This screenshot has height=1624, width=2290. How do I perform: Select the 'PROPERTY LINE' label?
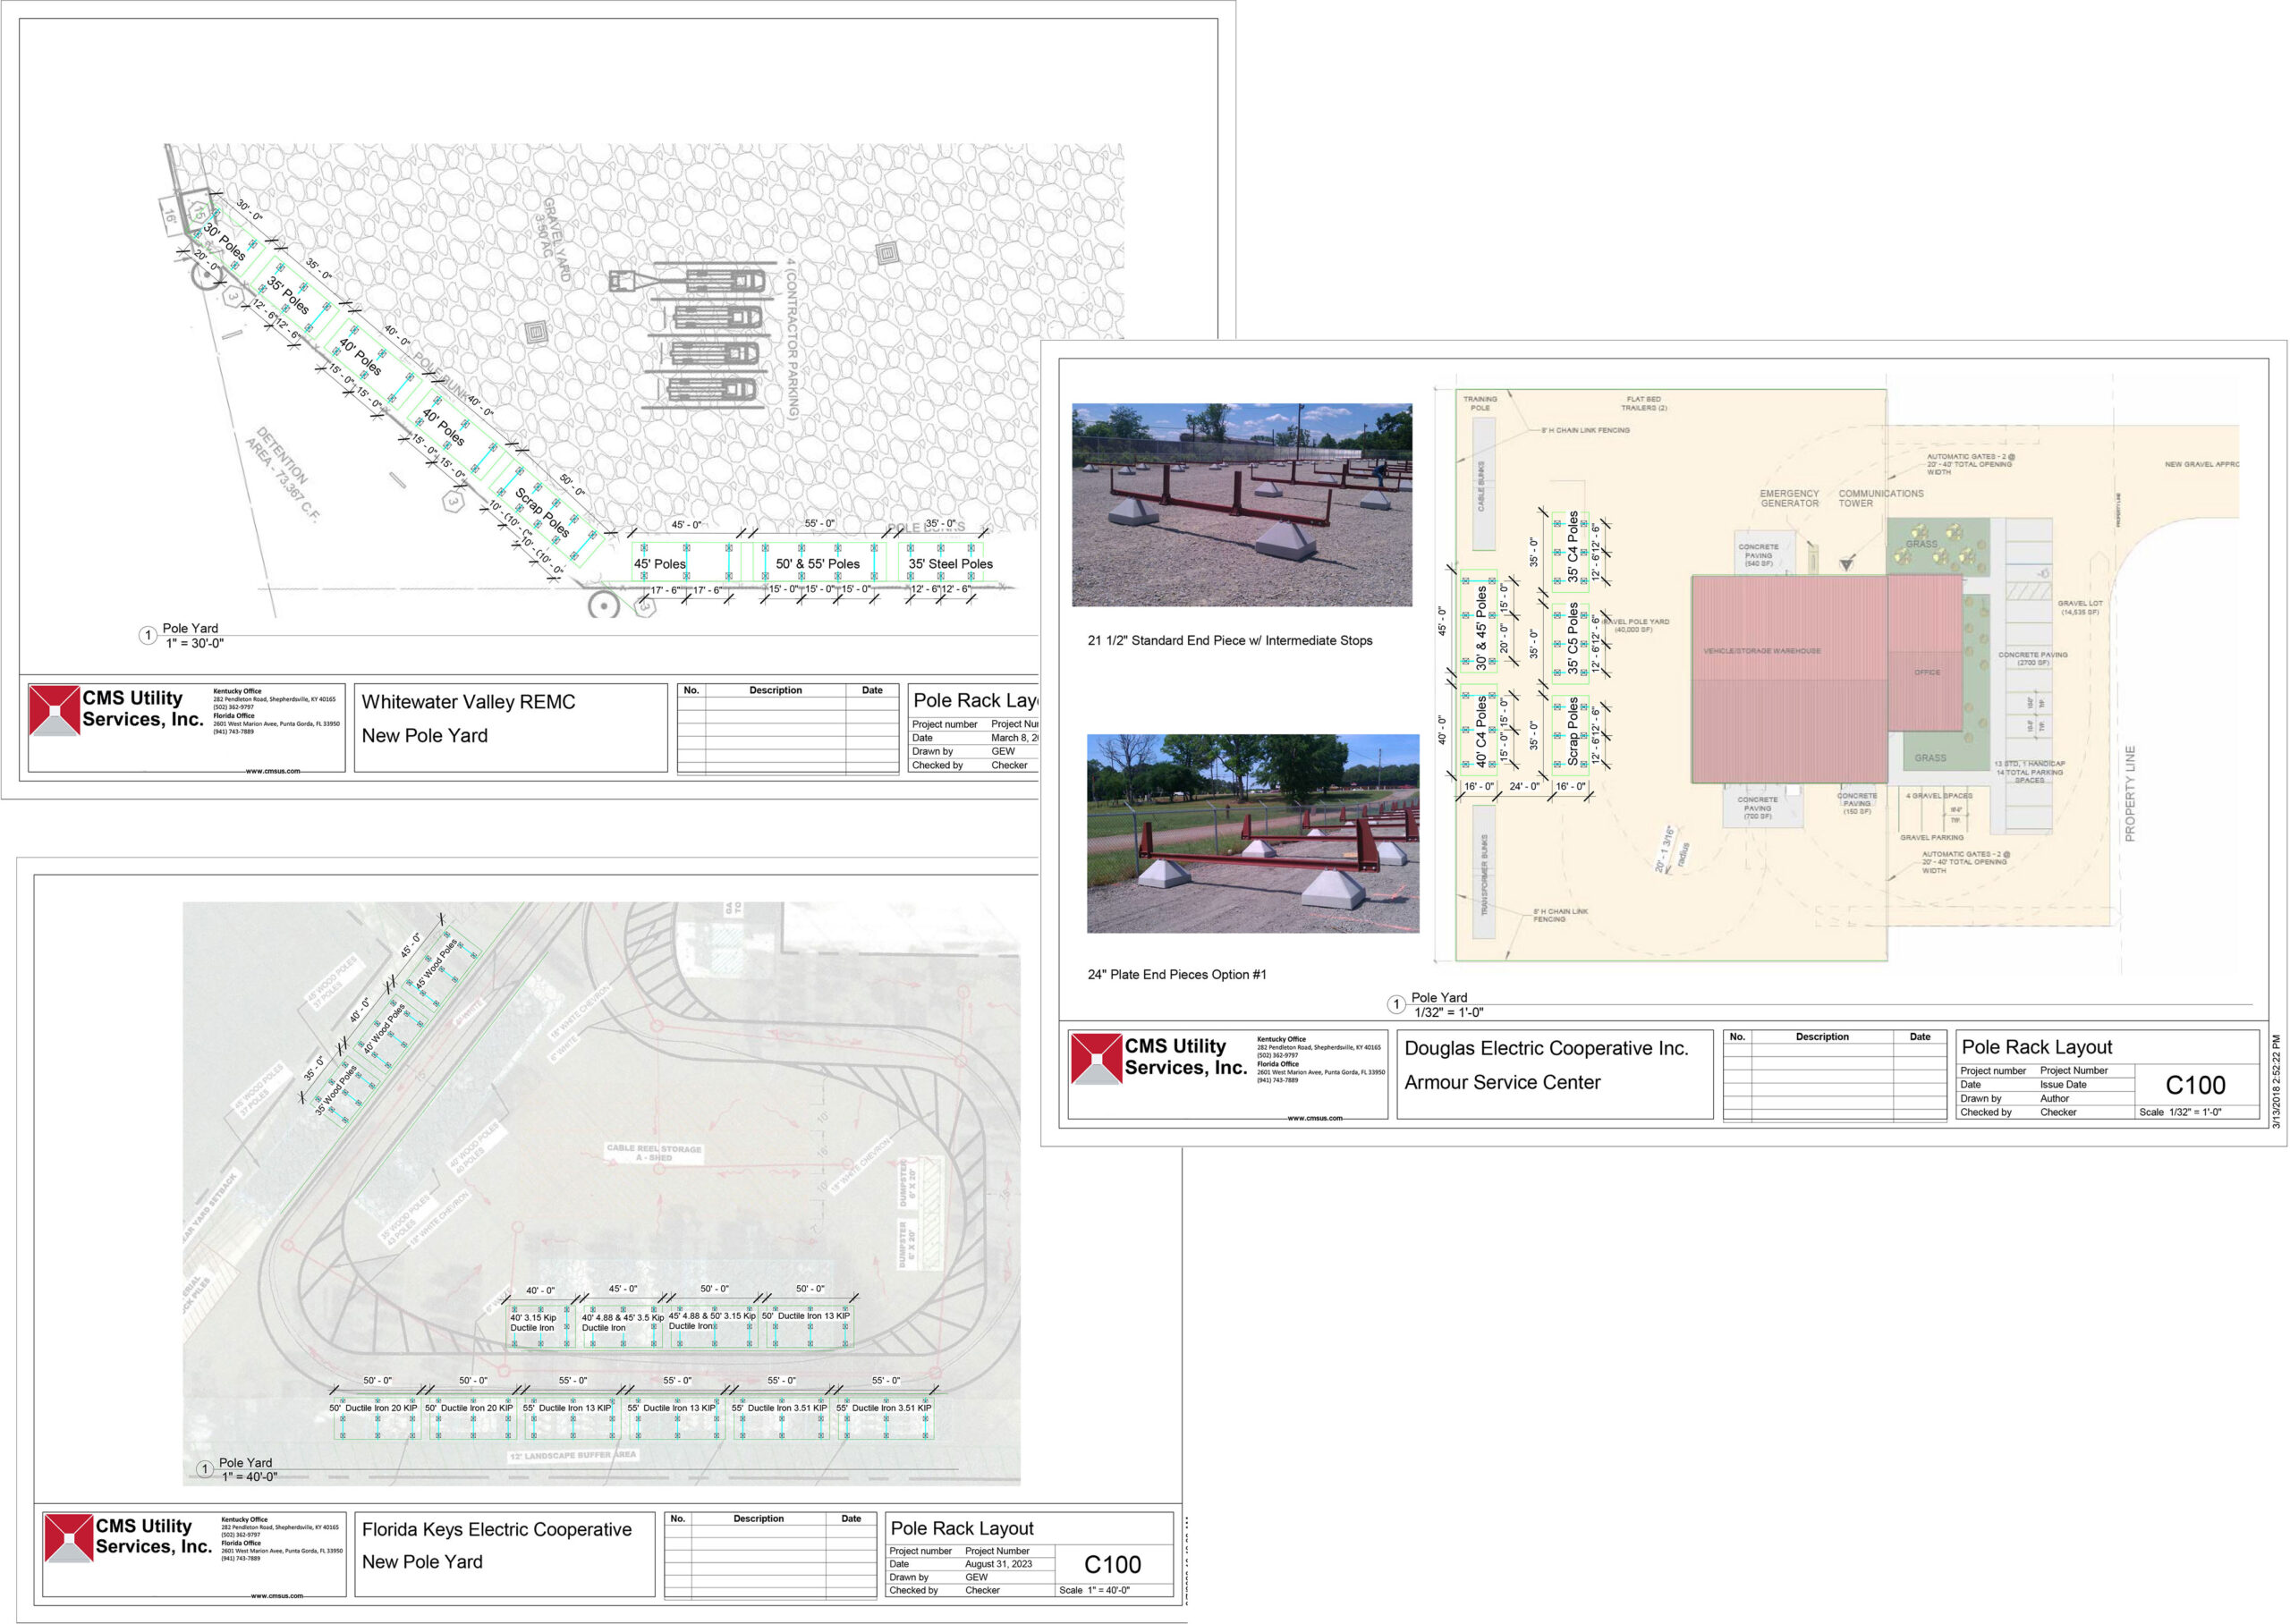click(x=2129, y=794)
